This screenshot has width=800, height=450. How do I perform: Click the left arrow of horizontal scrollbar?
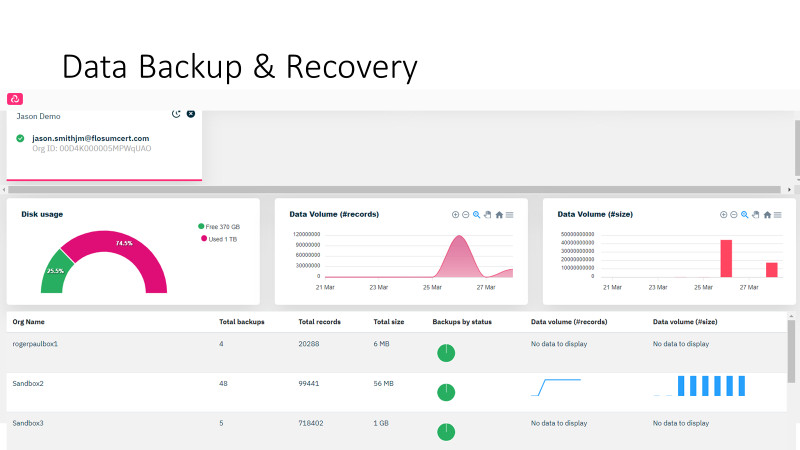click(4, 190)
